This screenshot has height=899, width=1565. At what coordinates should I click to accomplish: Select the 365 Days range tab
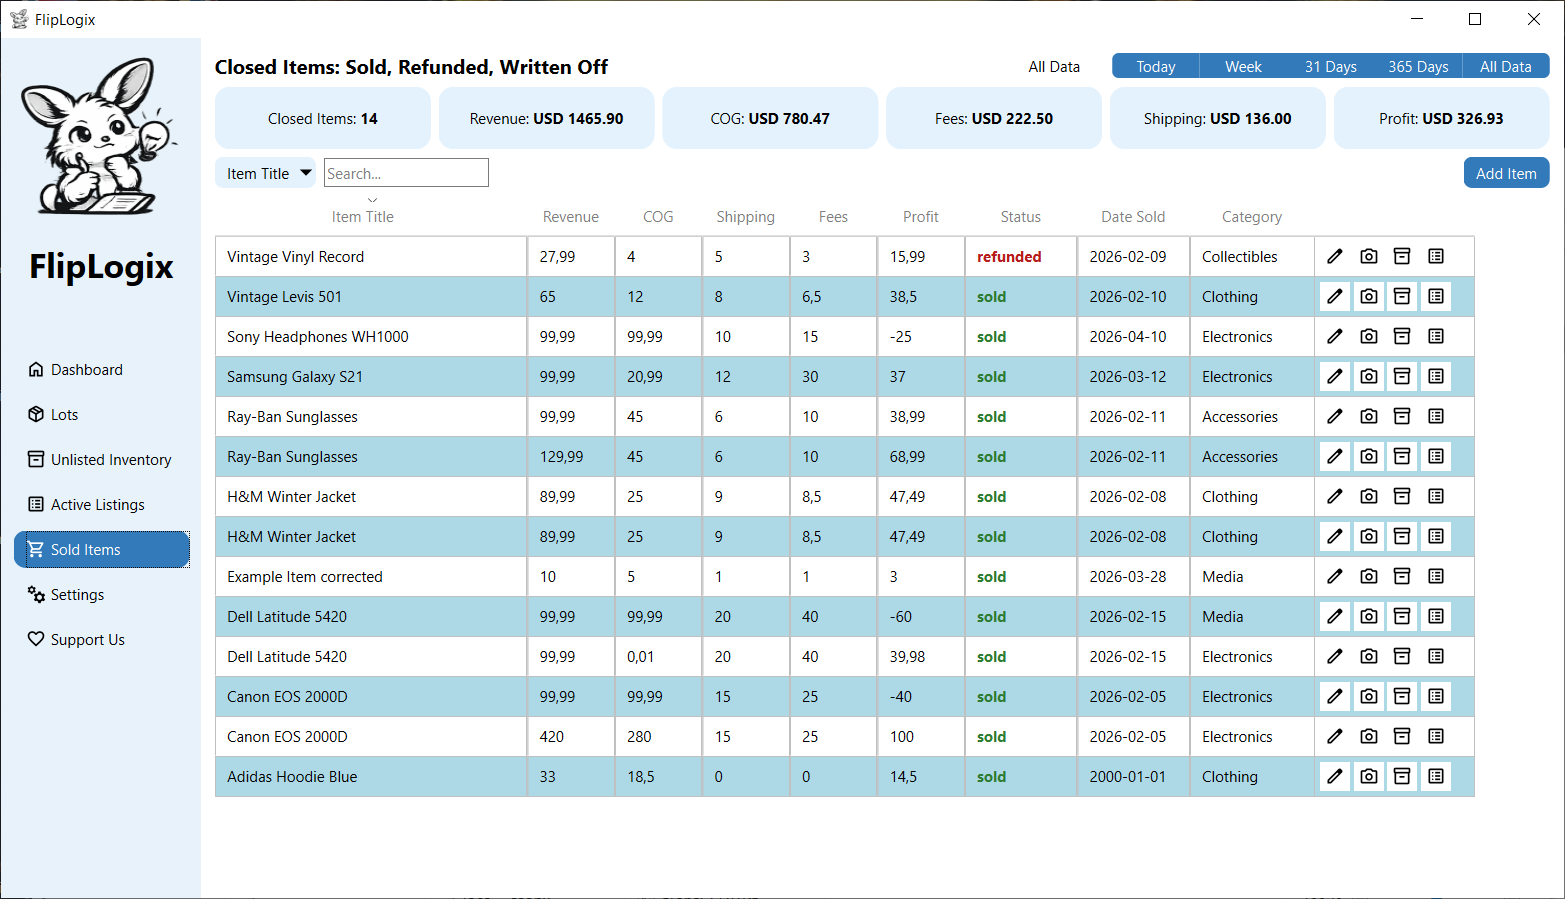1417,67
